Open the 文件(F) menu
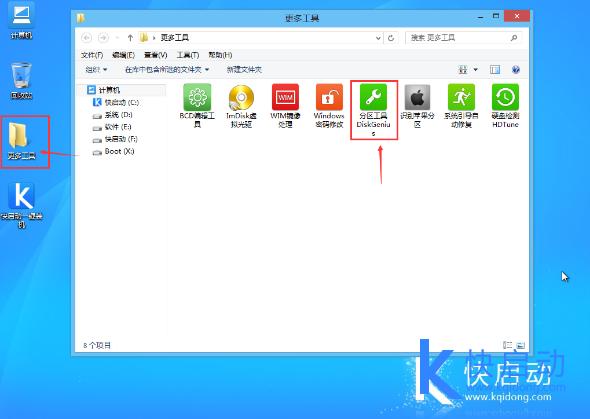Image resolution: width=590 pixels, height=419 pixels. 92,55
